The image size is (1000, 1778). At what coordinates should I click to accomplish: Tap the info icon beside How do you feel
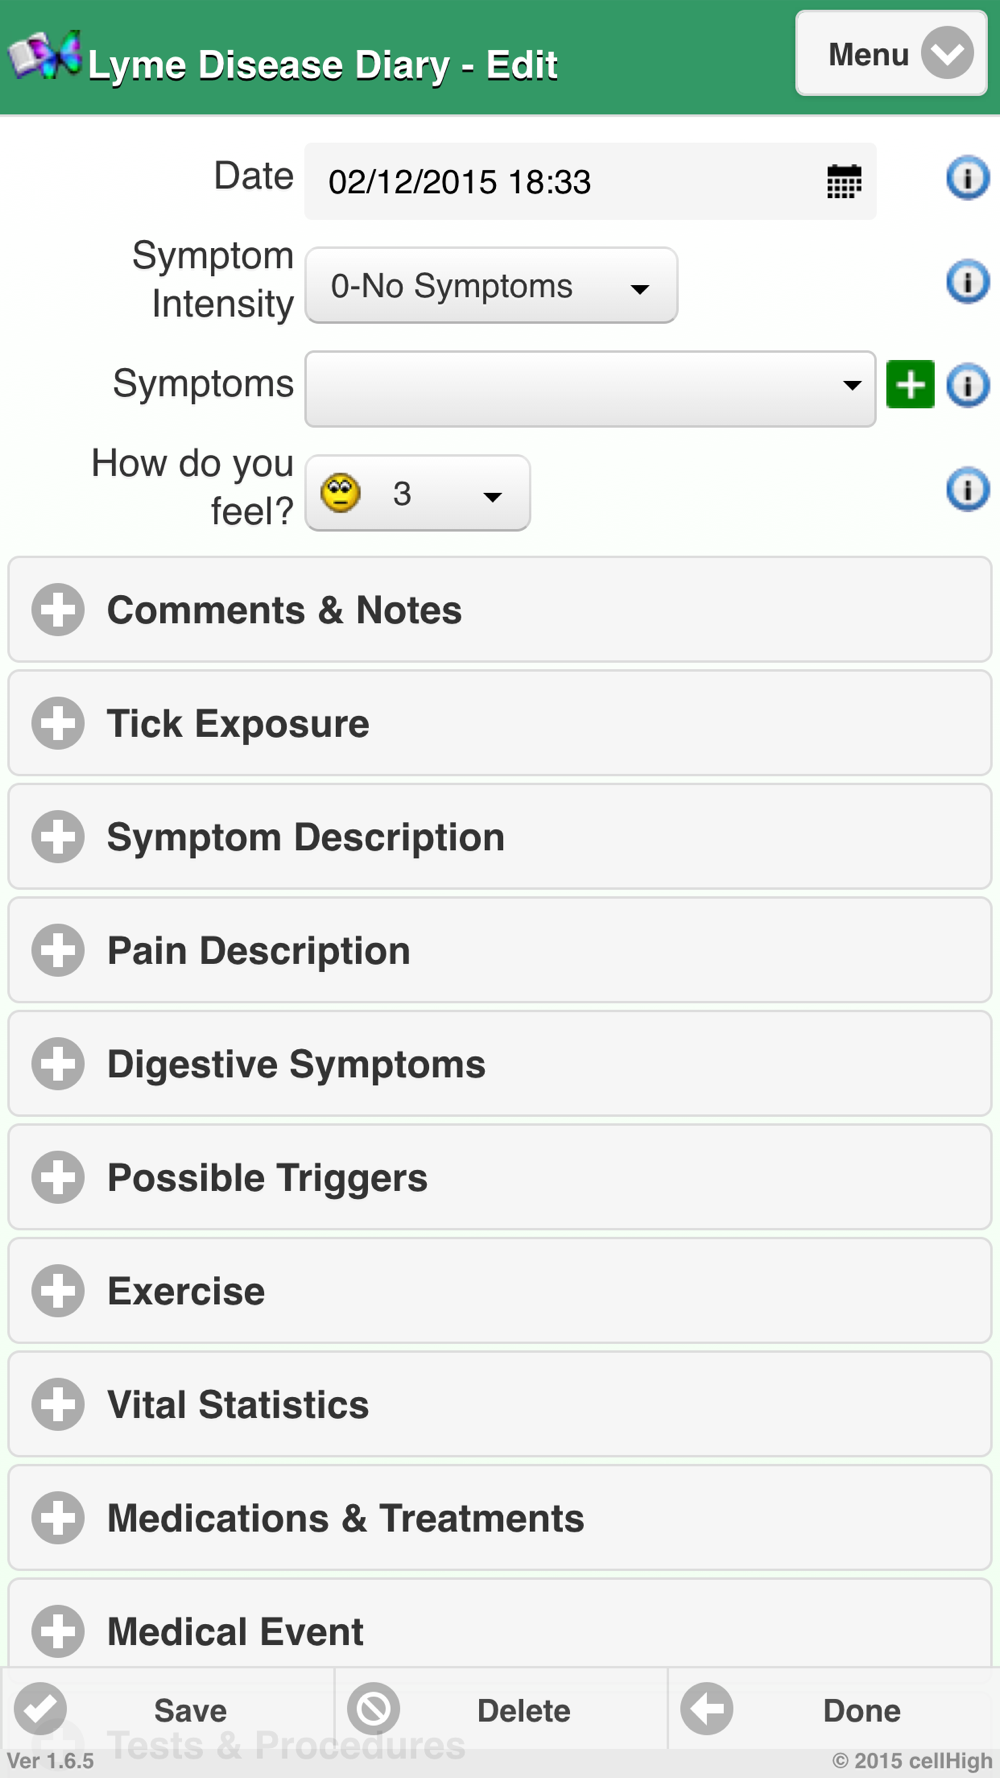tap(967, 490)
